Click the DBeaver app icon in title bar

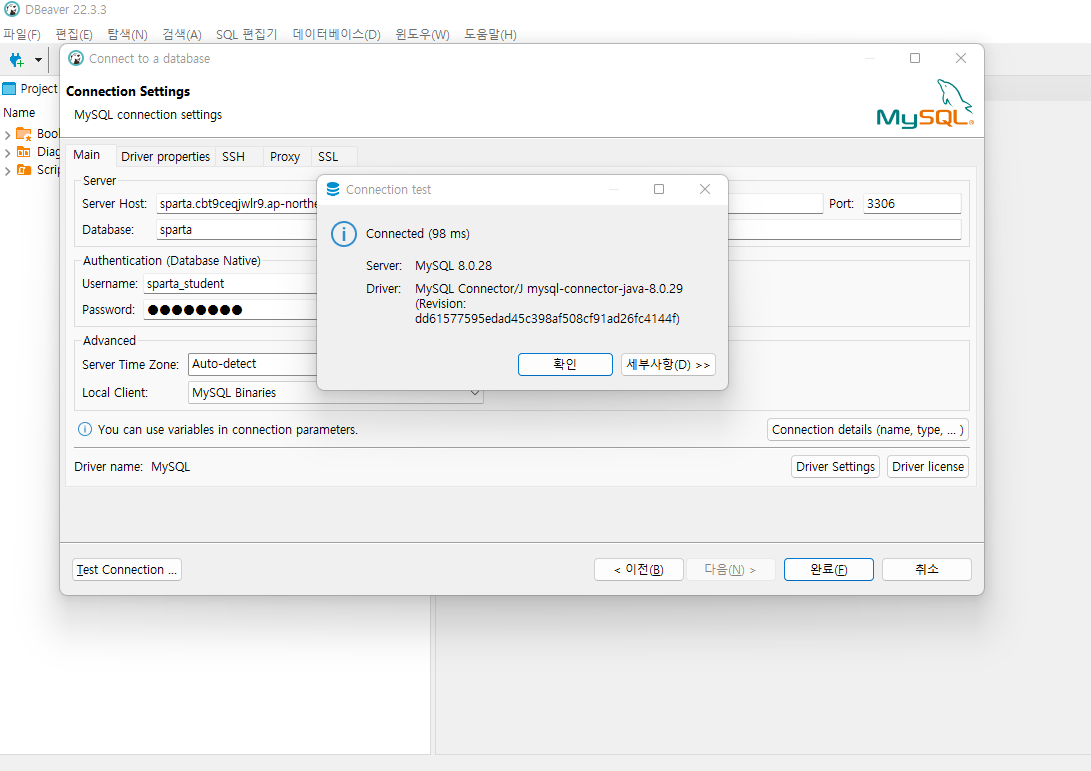12,10
